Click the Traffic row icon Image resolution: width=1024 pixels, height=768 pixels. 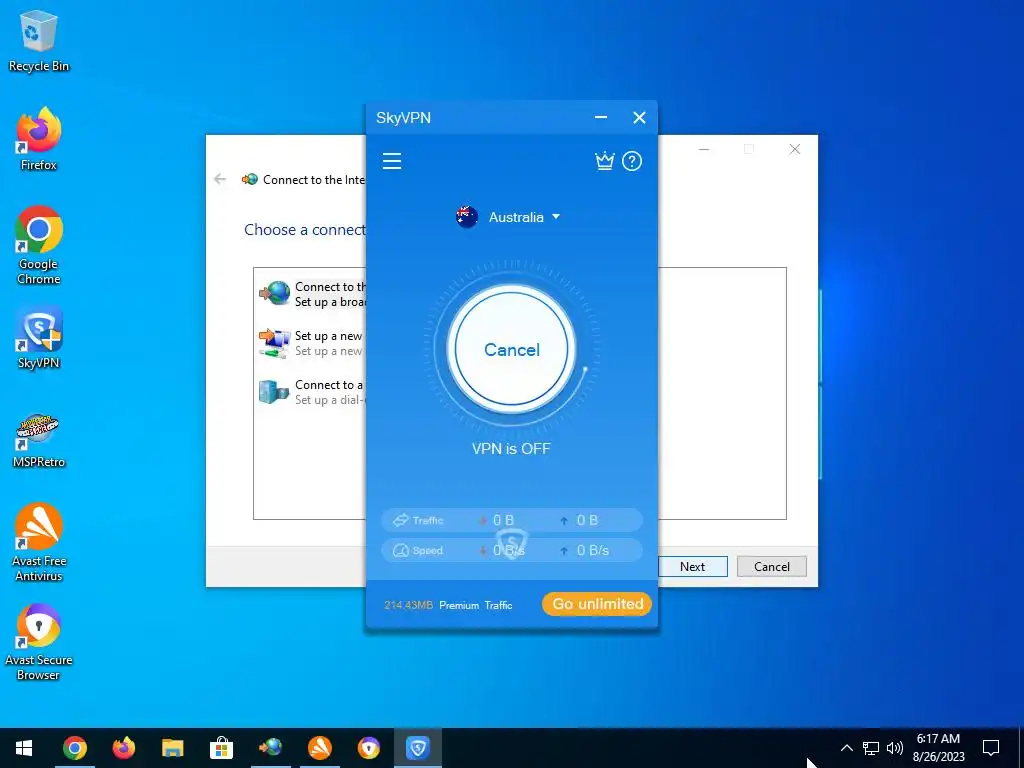(400, 520)
